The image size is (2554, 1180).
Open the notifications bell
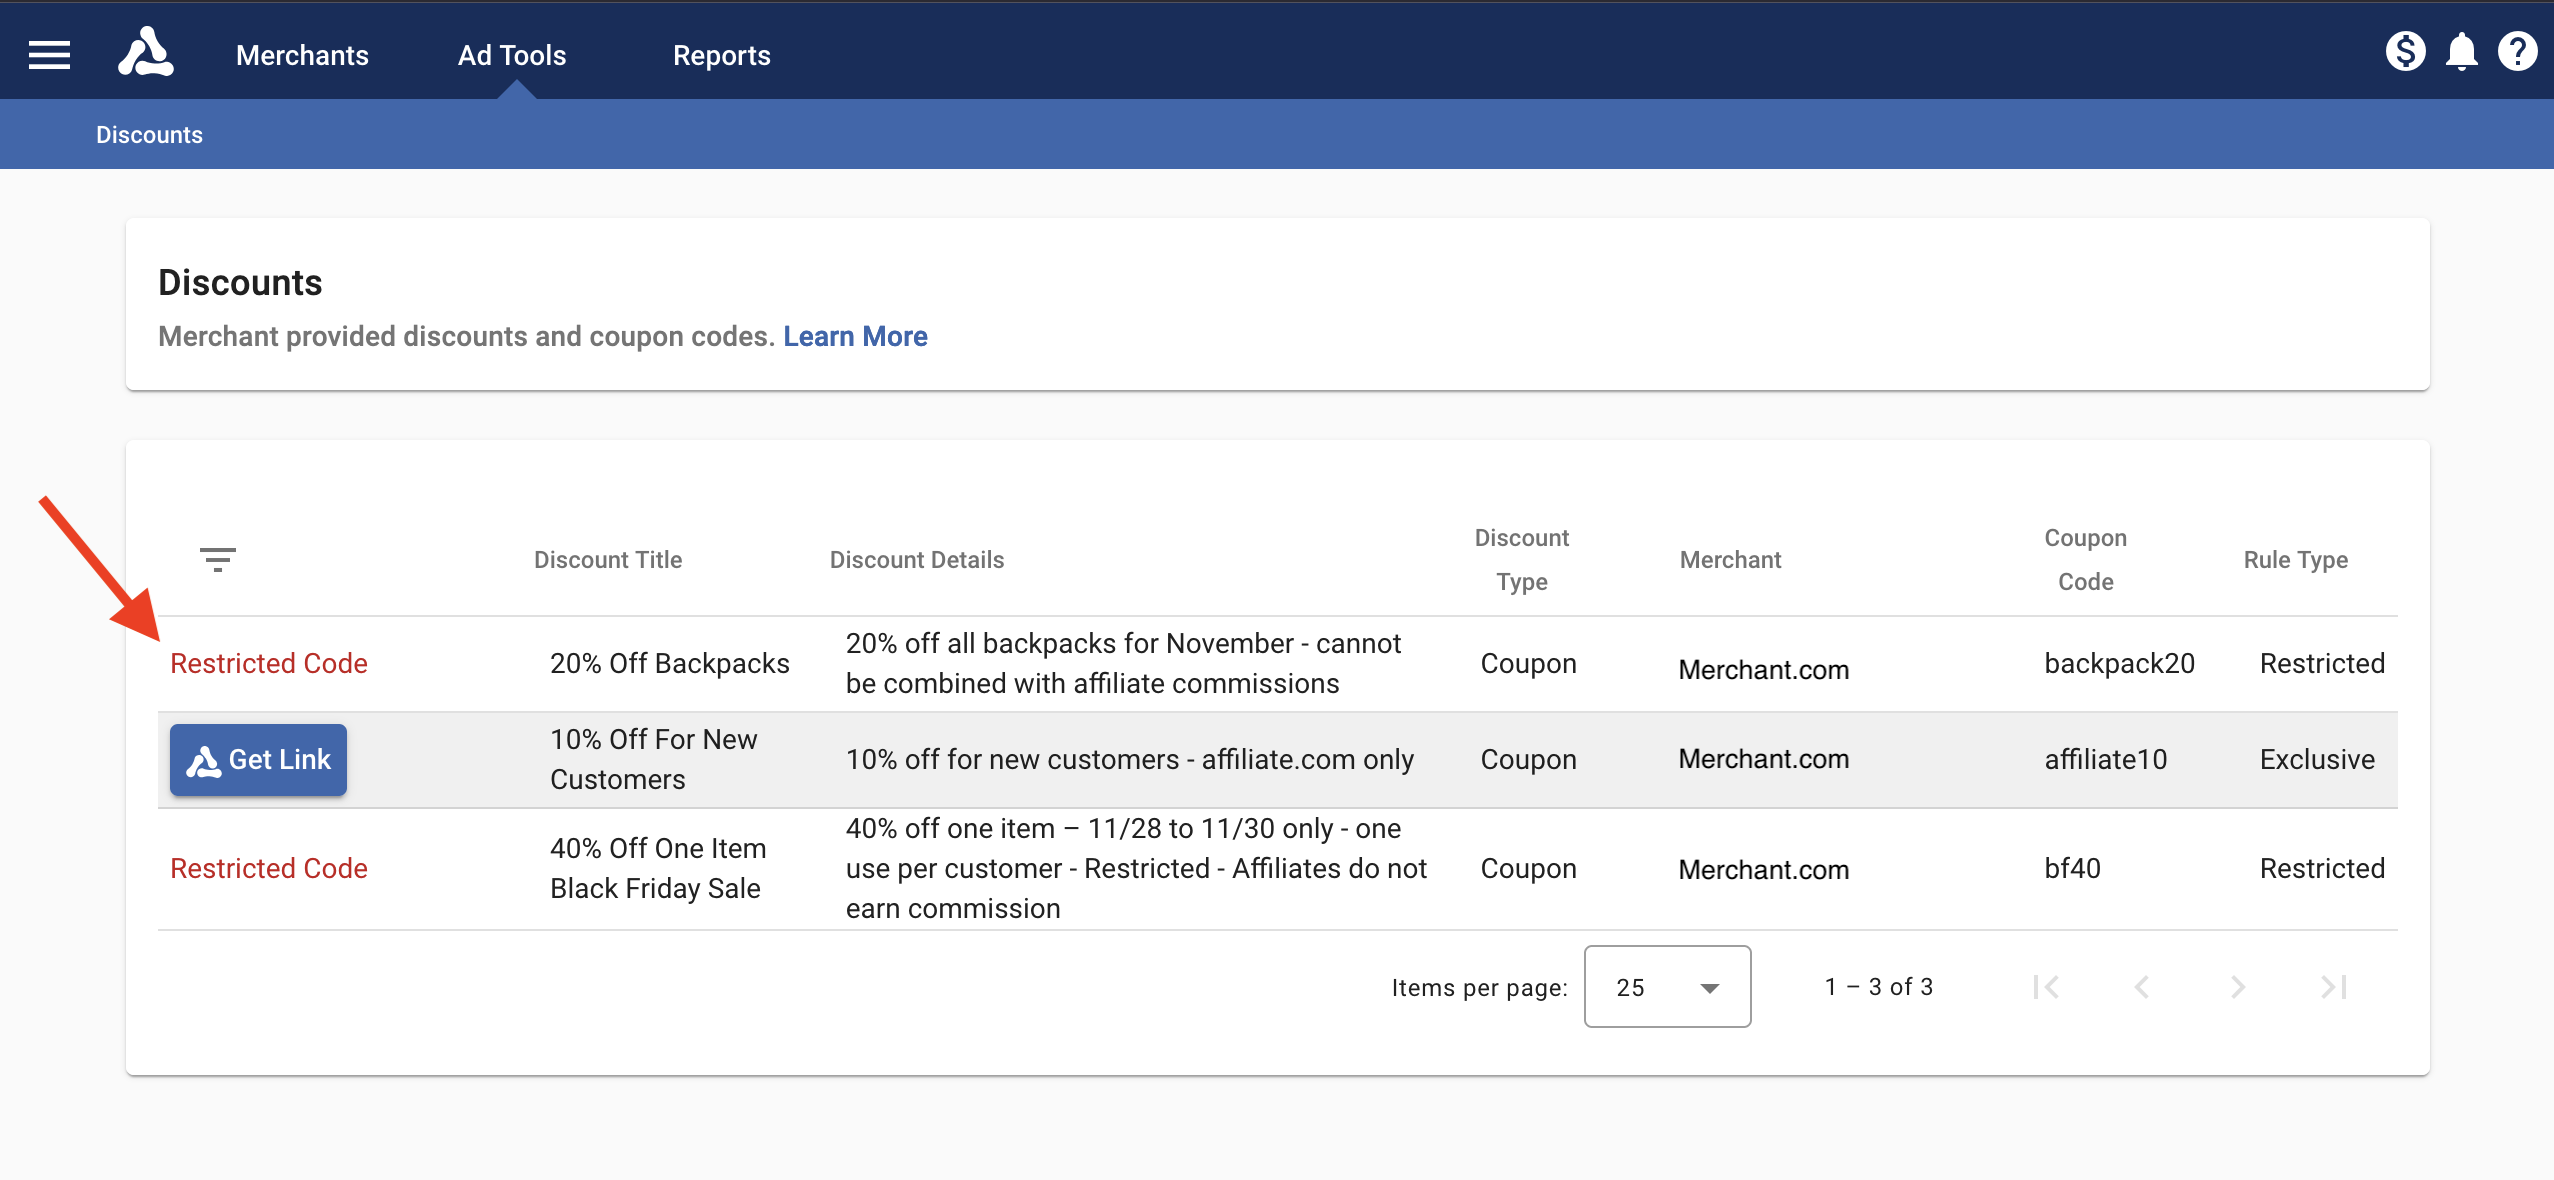[2461, 51]
